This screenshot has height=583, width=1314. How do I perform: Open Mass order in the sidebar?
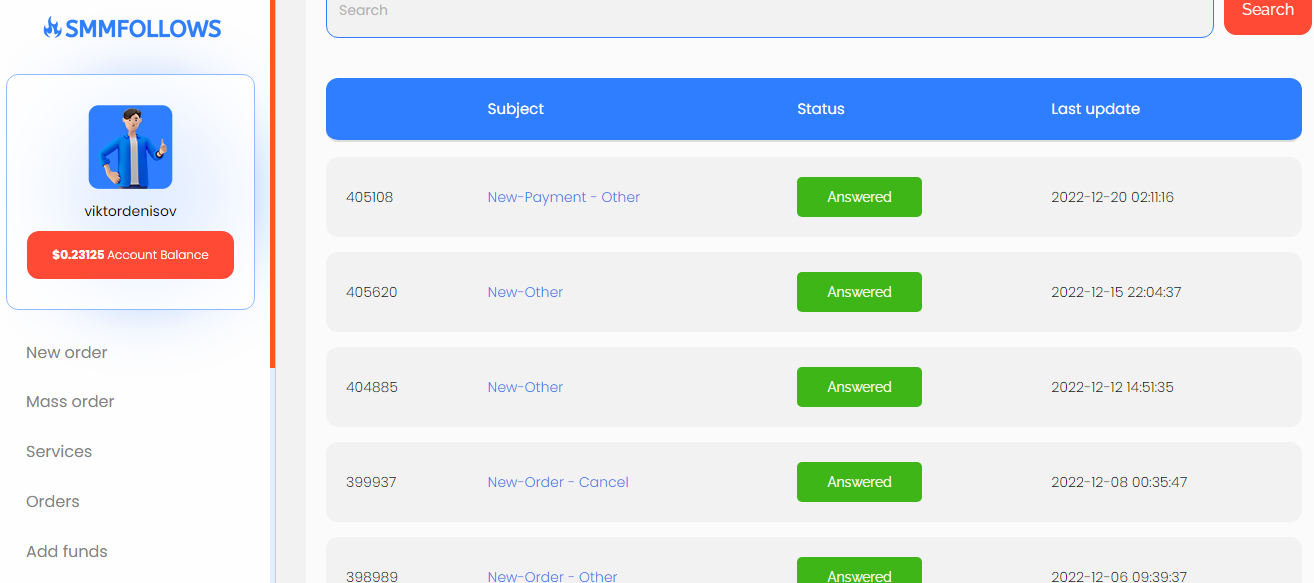tap(70, 401)
